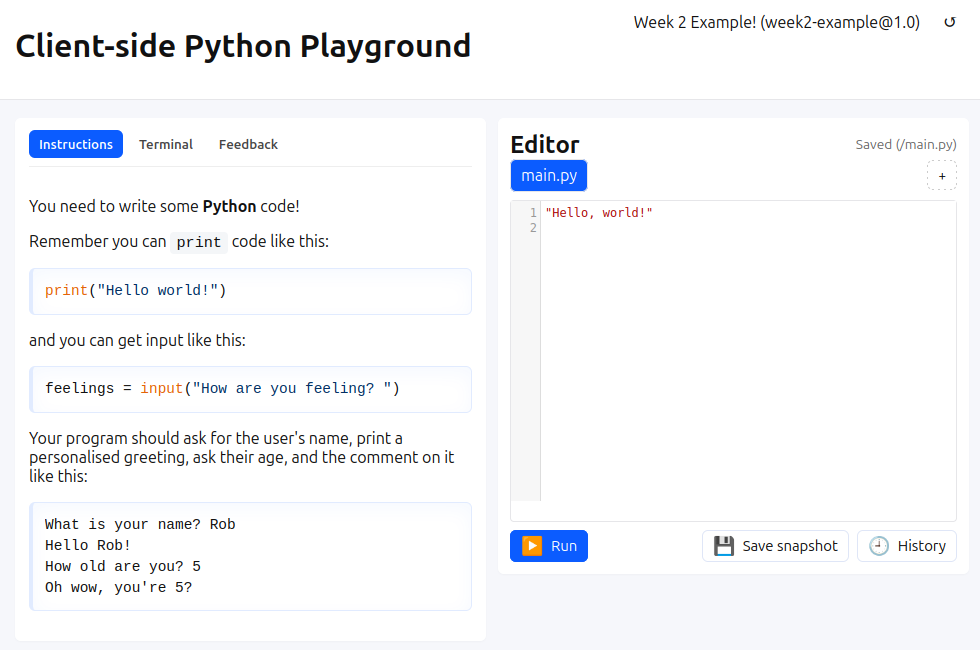
Task: Click the "Oh wow, you're 5?" line
Action: (118, 588)
